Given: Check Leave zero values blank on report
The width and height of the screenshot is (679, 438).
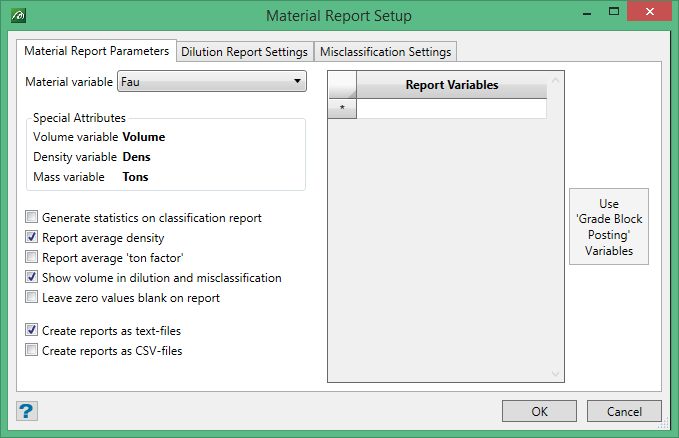Looking at the screenshot, I should (33, 298).
